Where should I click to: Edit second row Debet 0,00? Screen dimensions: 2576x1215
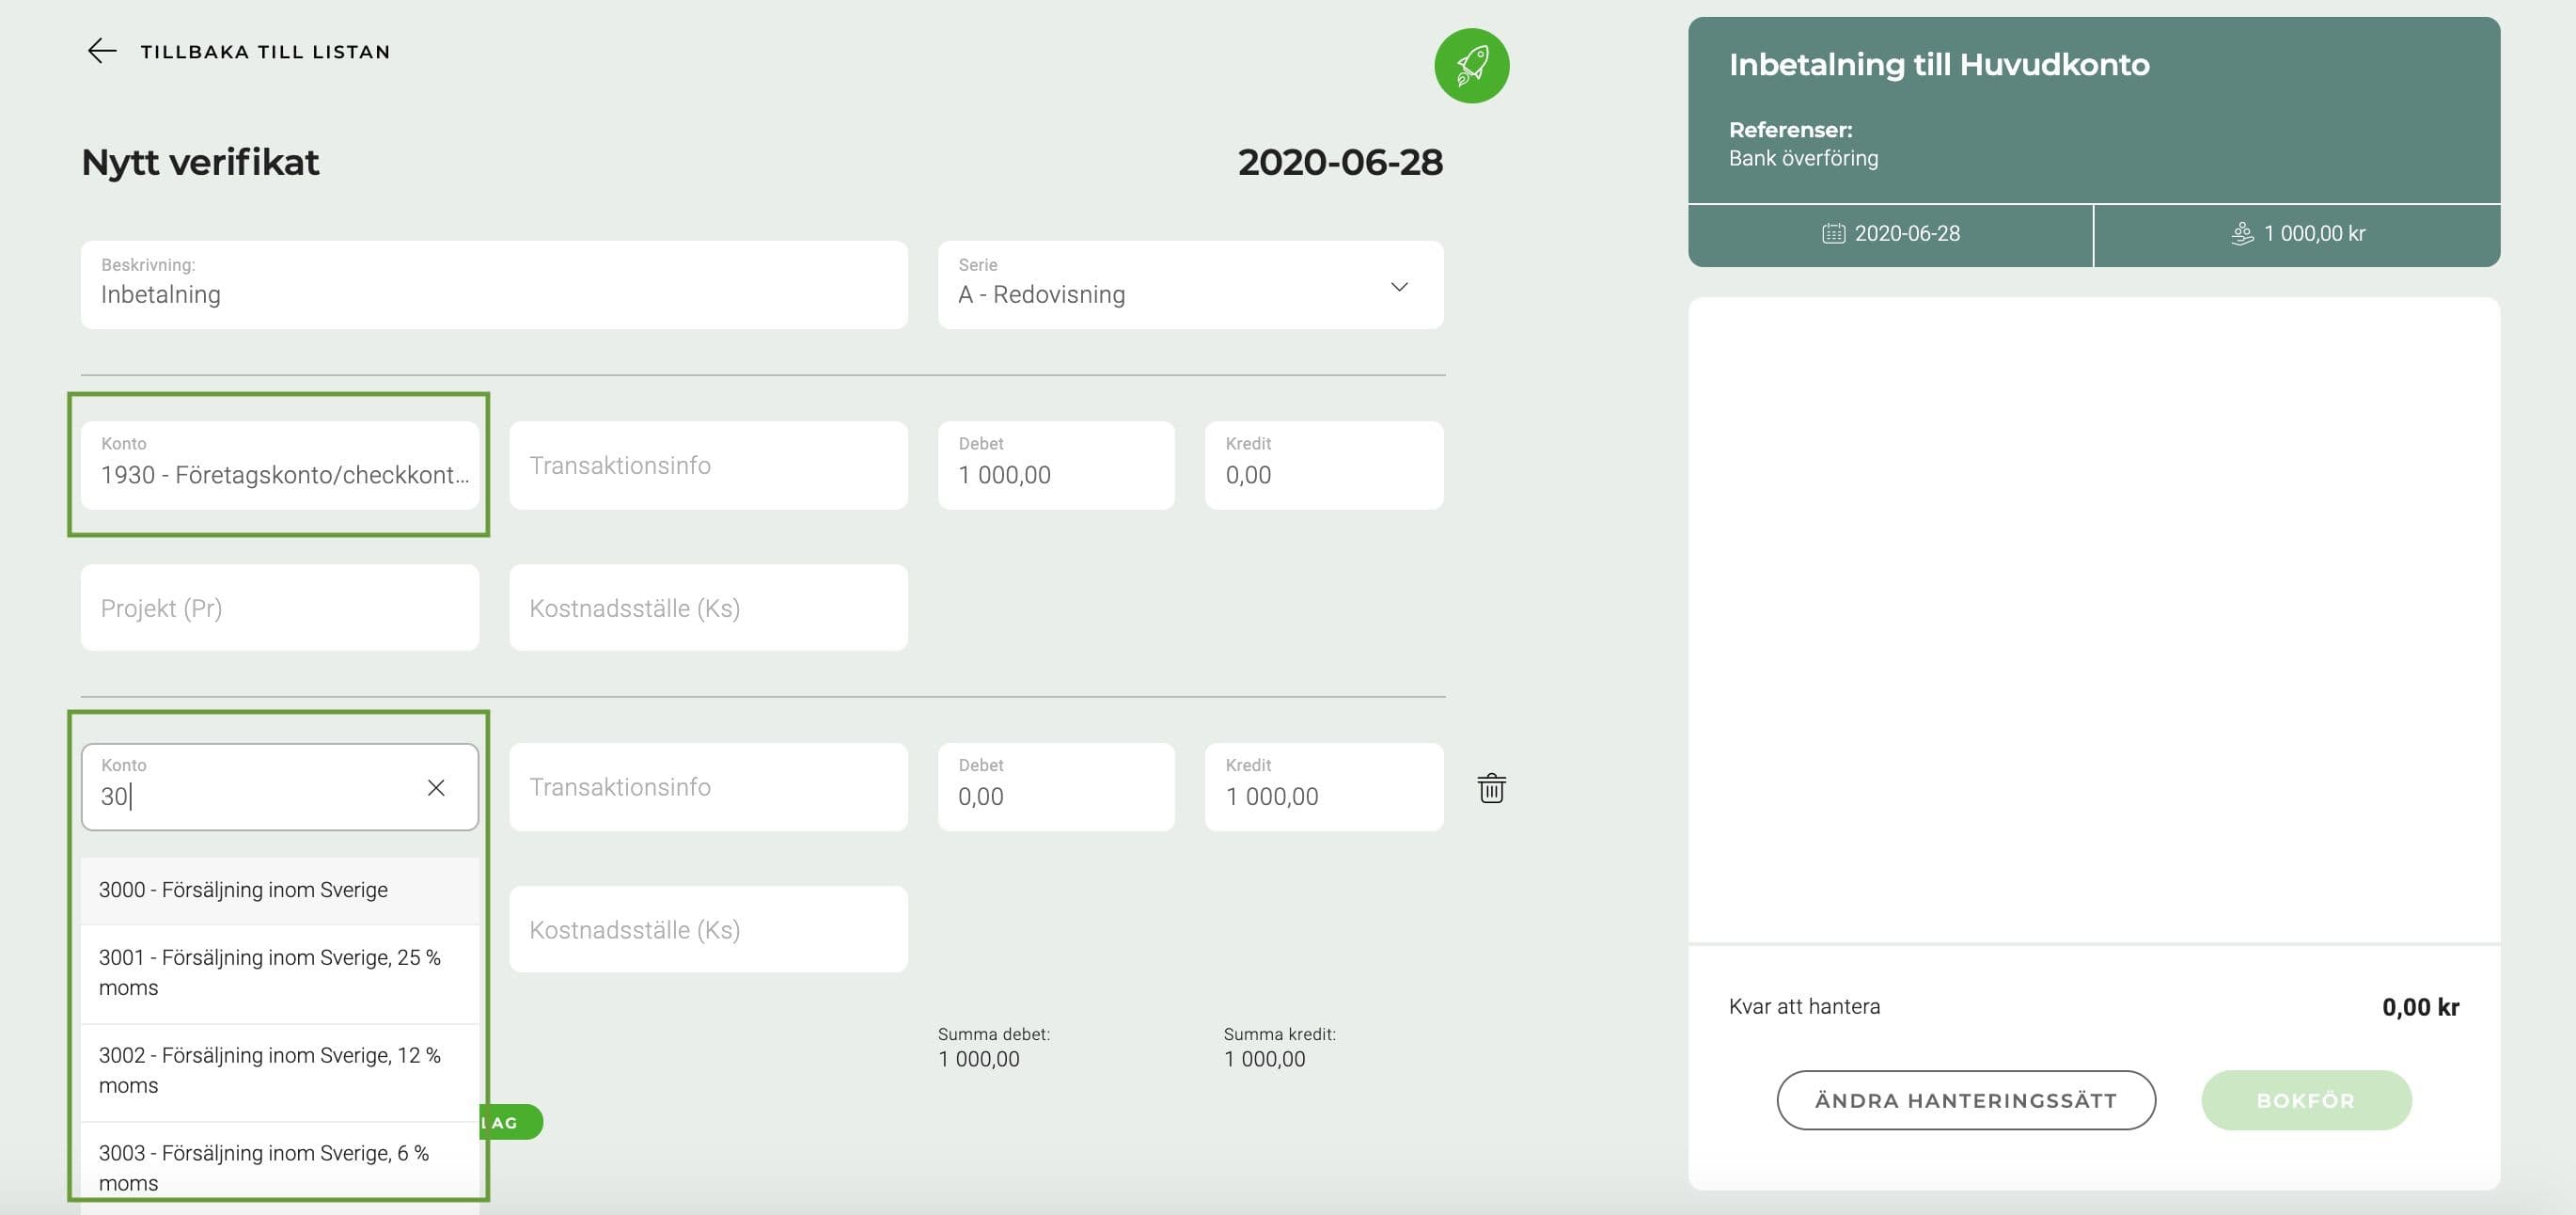1056,787
